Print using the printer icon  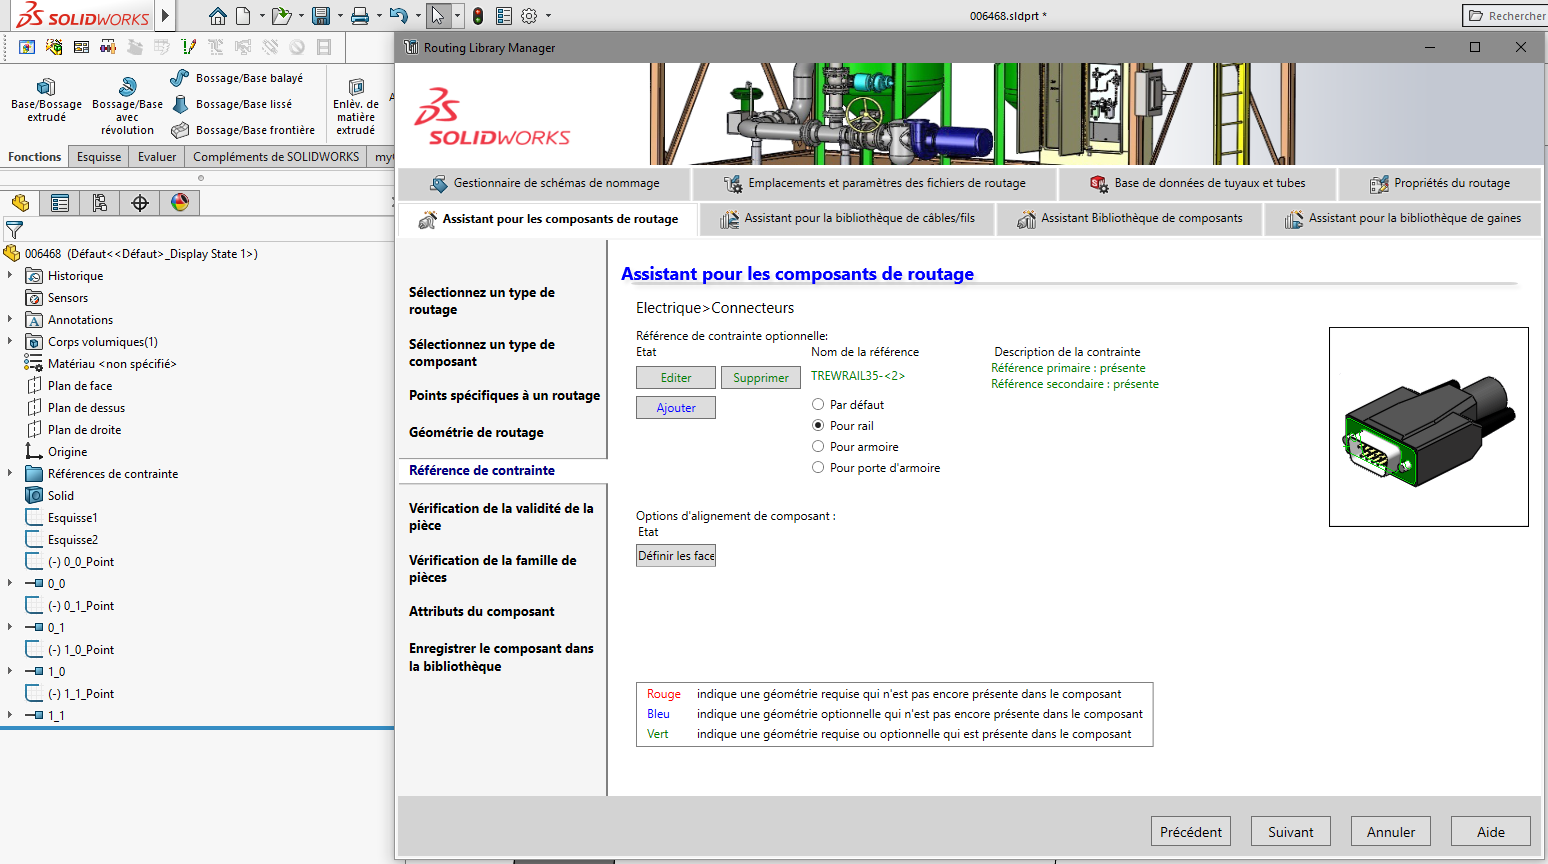coord(360,16)
